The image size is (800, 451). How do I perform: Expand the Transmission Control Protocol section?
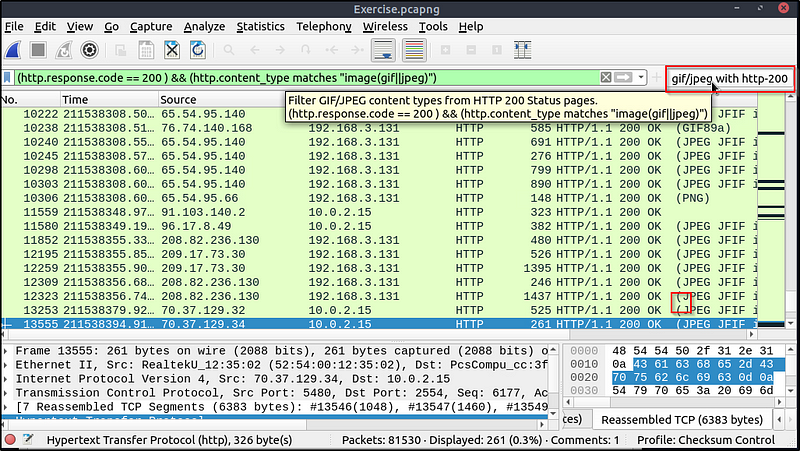8,392
